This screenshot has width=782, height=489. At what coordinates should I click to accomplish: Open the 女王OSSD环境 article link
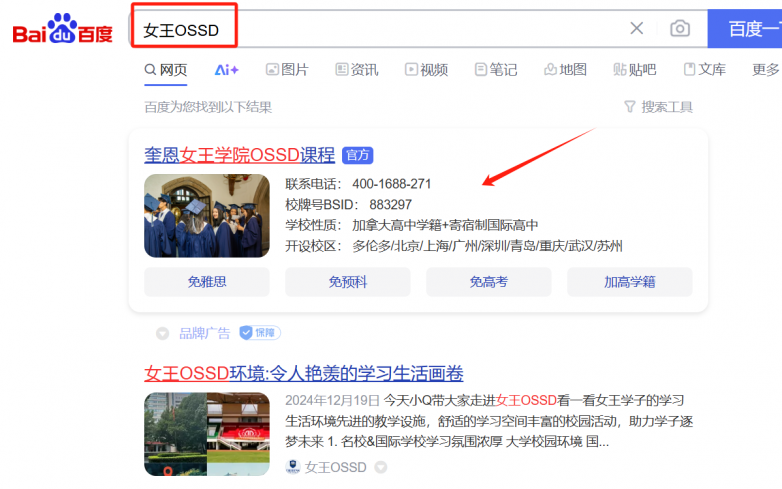304,373
